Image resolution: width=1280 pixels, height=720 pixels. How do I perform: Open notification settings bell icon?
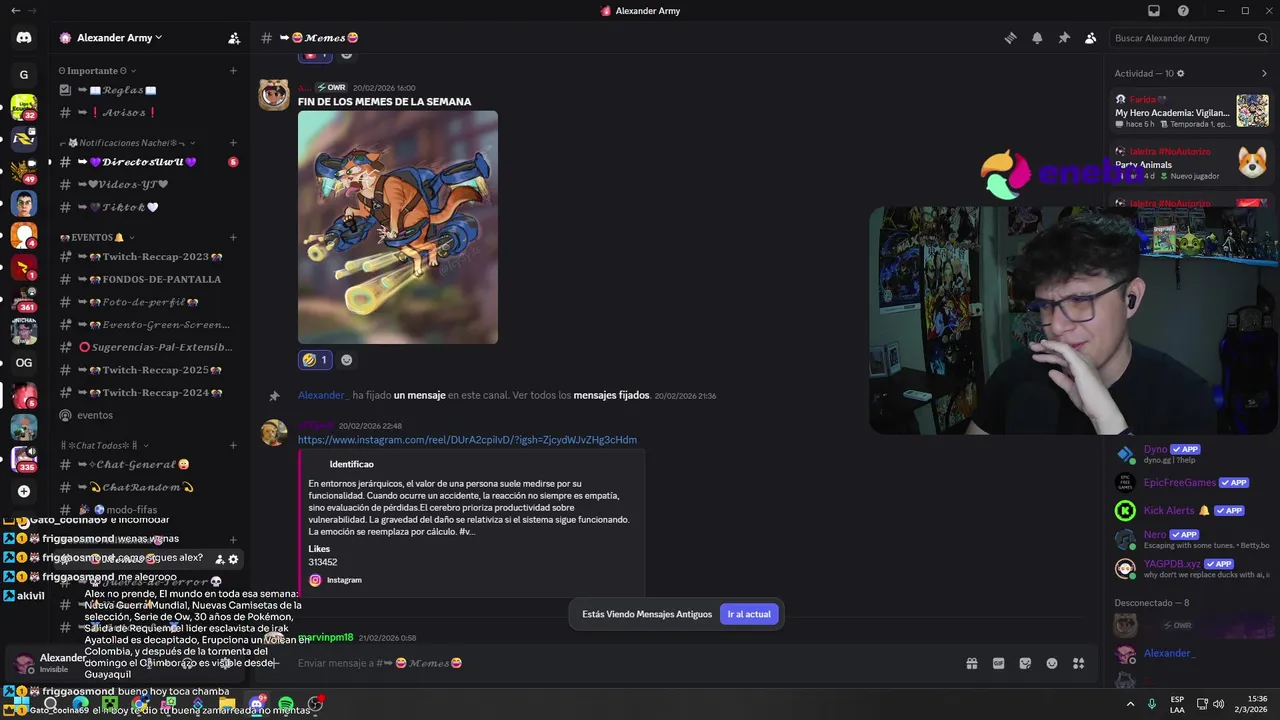[1037, 38]
